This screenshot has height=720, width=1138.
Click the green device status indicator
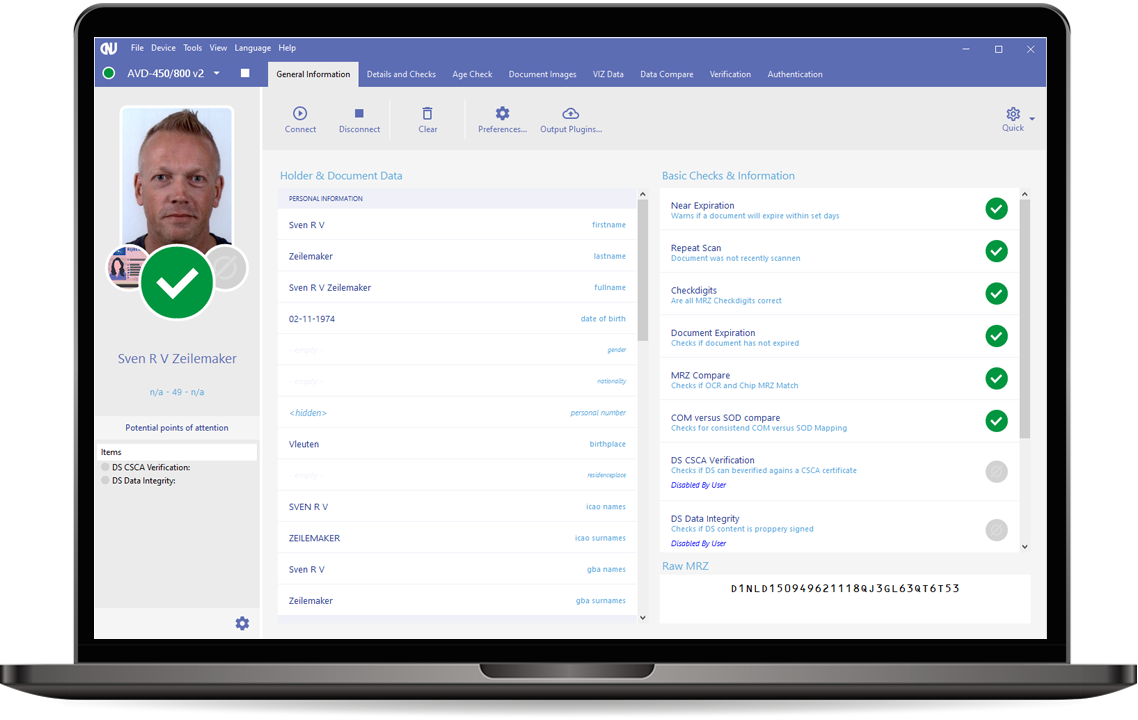(109, 73)
